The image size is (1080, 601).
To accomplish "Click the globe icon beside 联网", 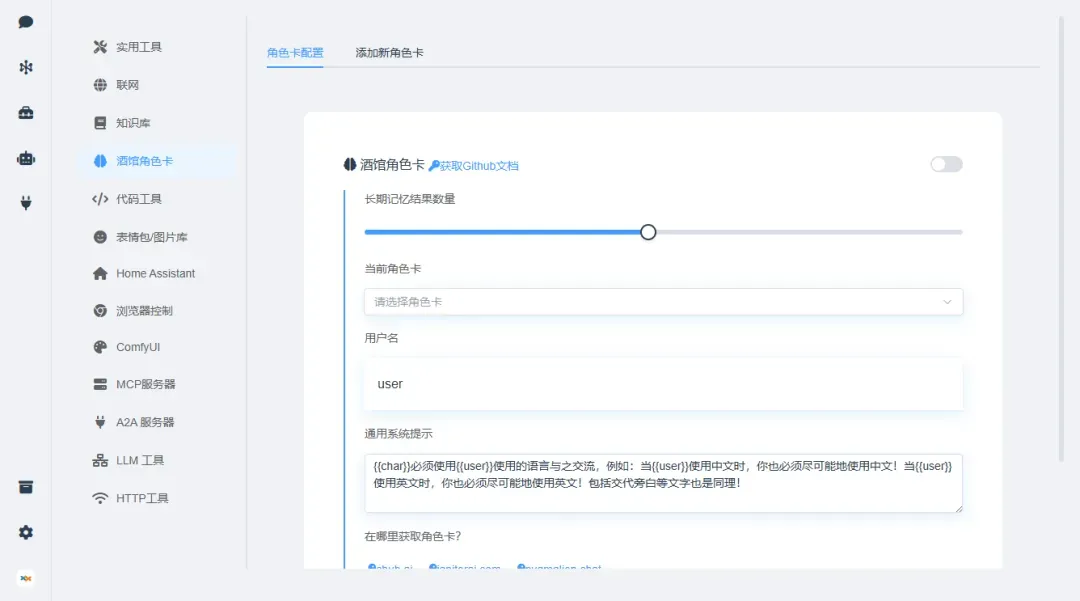I will click(x=100, y=85).
